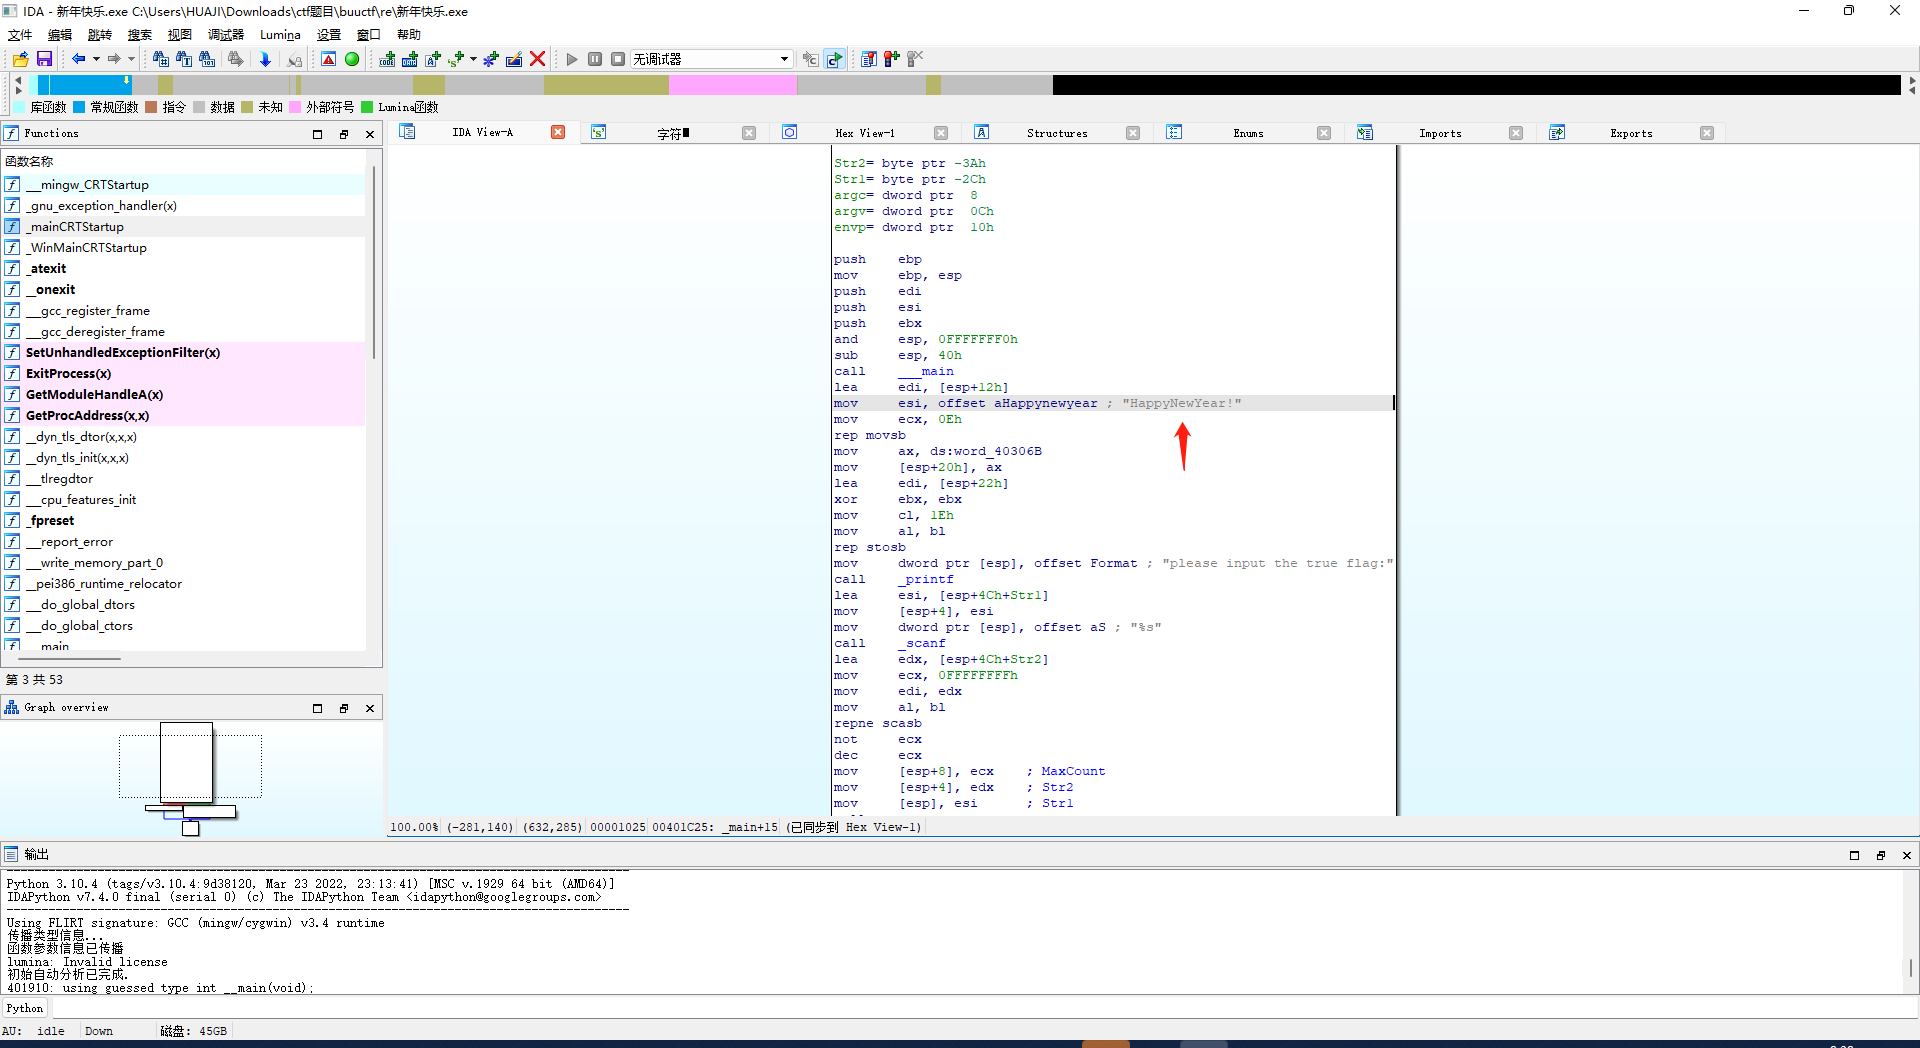Click the open file toolbar icon

[20, 59]
